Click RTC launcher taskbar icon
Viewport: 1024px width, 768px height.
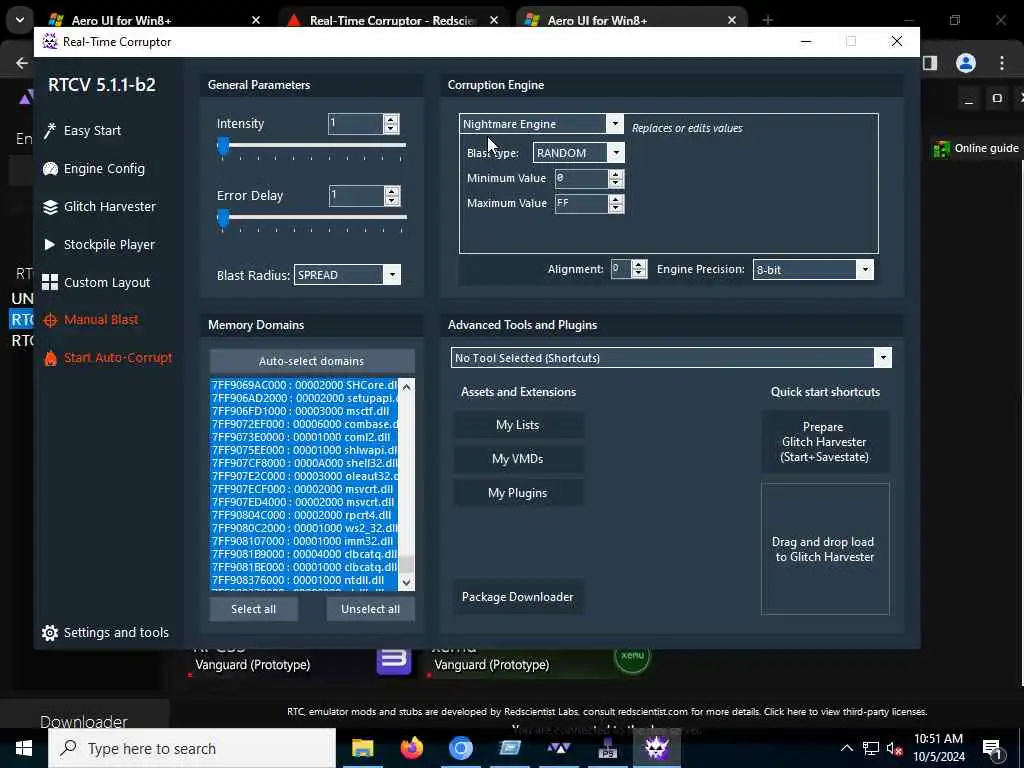click(559, 748)
